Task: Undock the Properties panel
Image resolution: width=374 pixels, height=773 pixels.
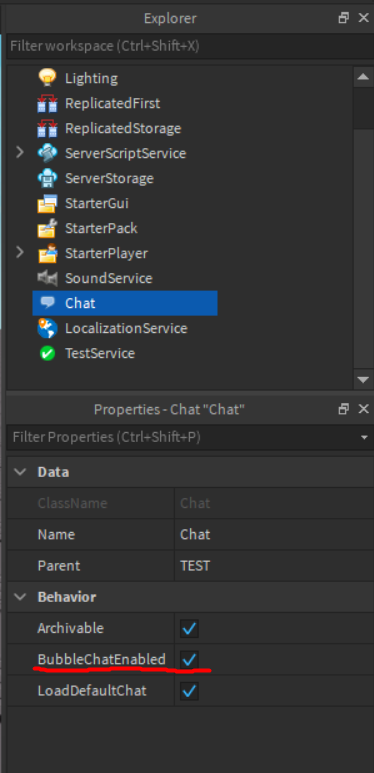Action: [343, 409]
